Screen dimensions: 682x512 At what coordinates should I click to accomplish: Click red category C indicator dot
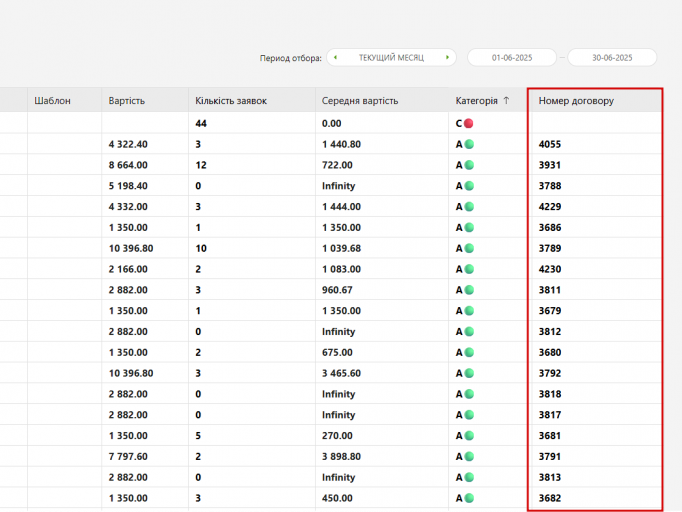468,124
